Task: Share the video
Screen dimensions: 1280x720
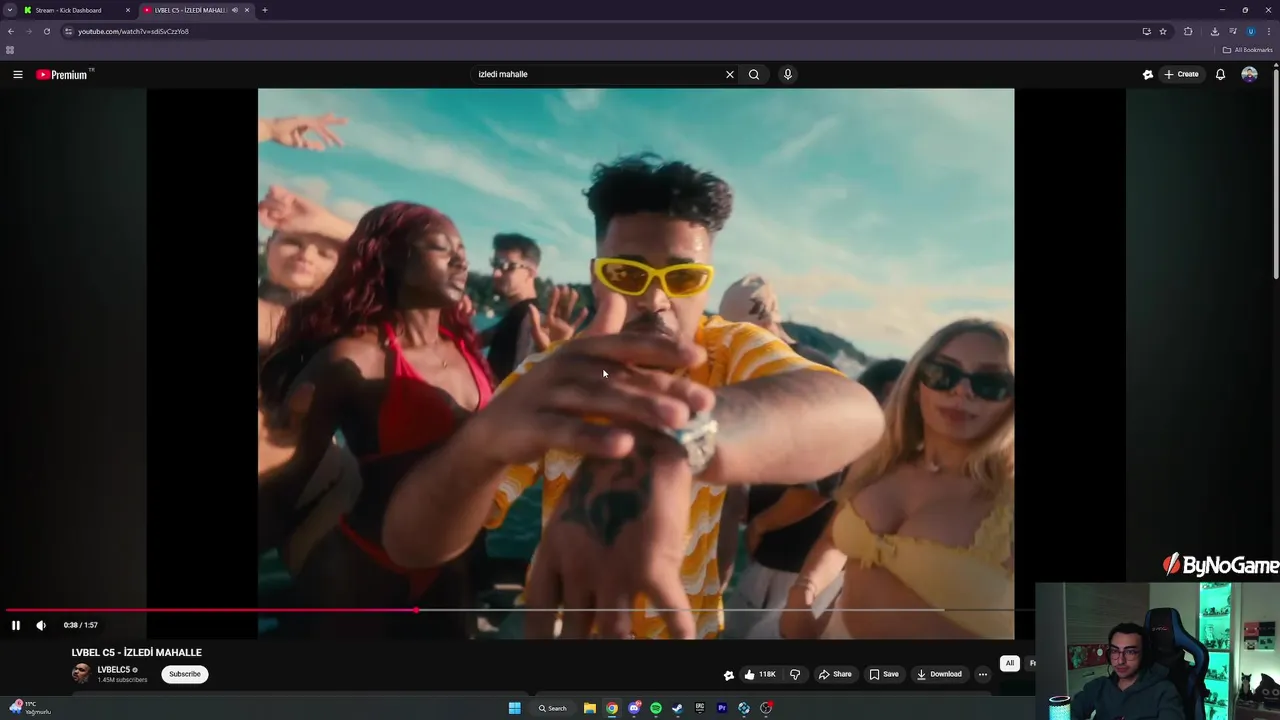Action: (x=835, y=674)
